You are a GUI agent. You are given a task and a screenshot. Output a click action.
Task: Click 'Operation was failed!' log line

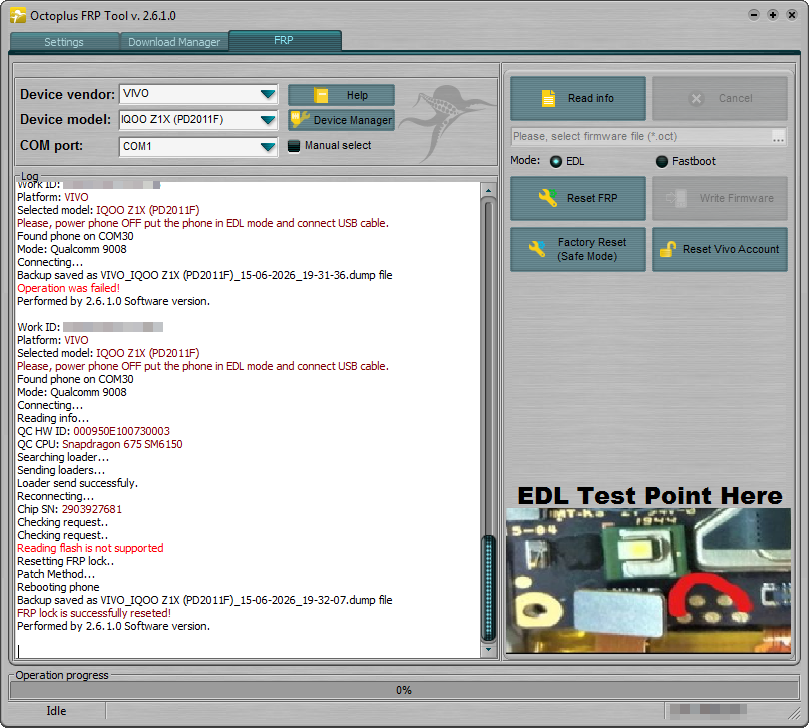tap(69, 288)
